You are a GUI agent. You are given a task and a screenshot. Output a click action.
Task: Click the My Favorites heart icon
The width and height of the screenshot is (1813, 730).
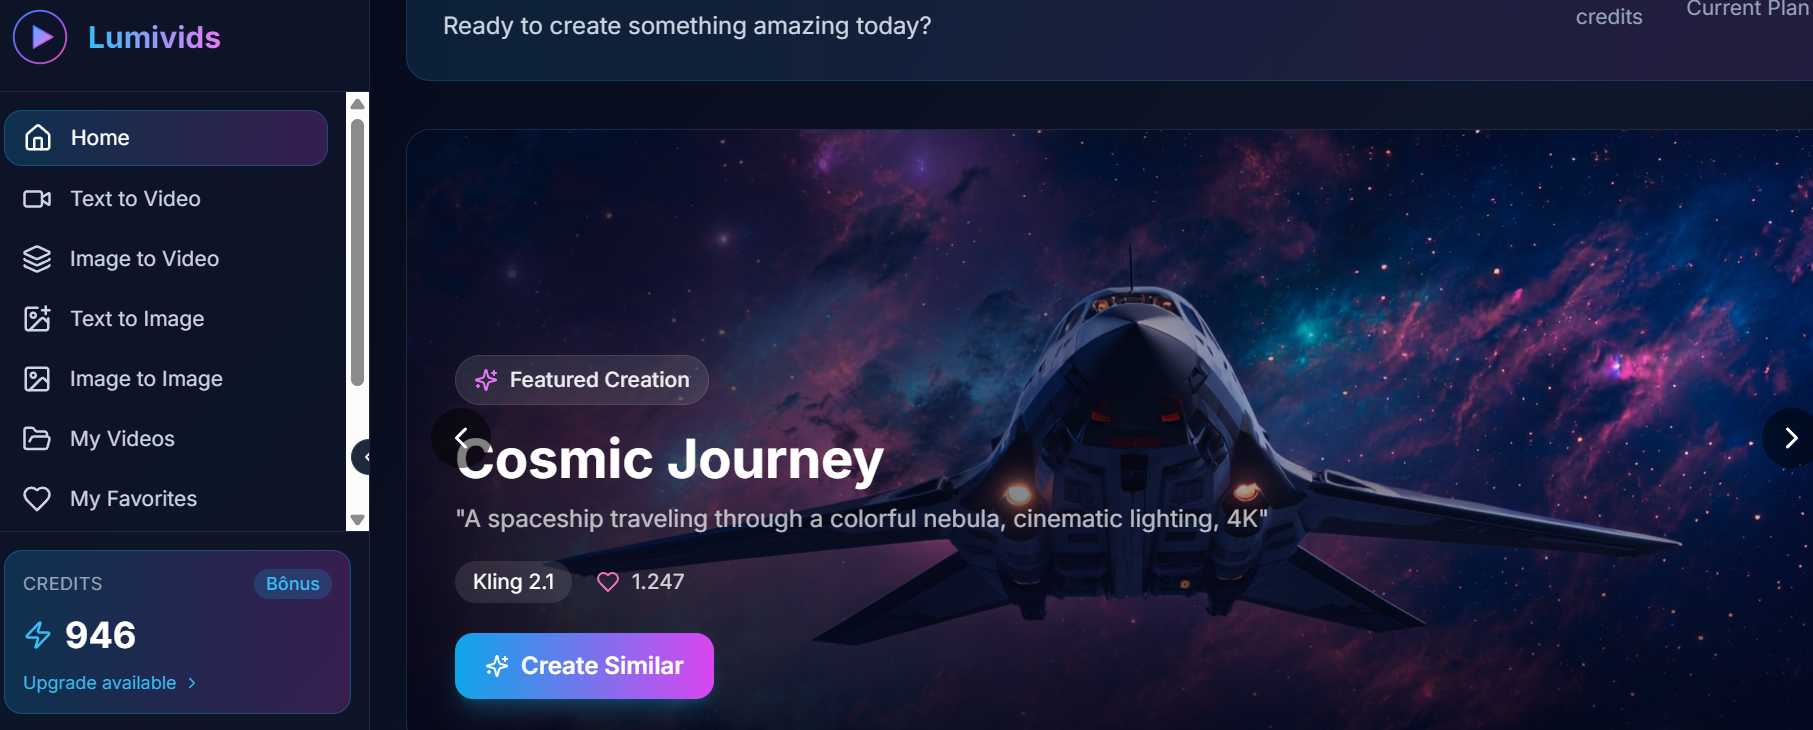37,499
